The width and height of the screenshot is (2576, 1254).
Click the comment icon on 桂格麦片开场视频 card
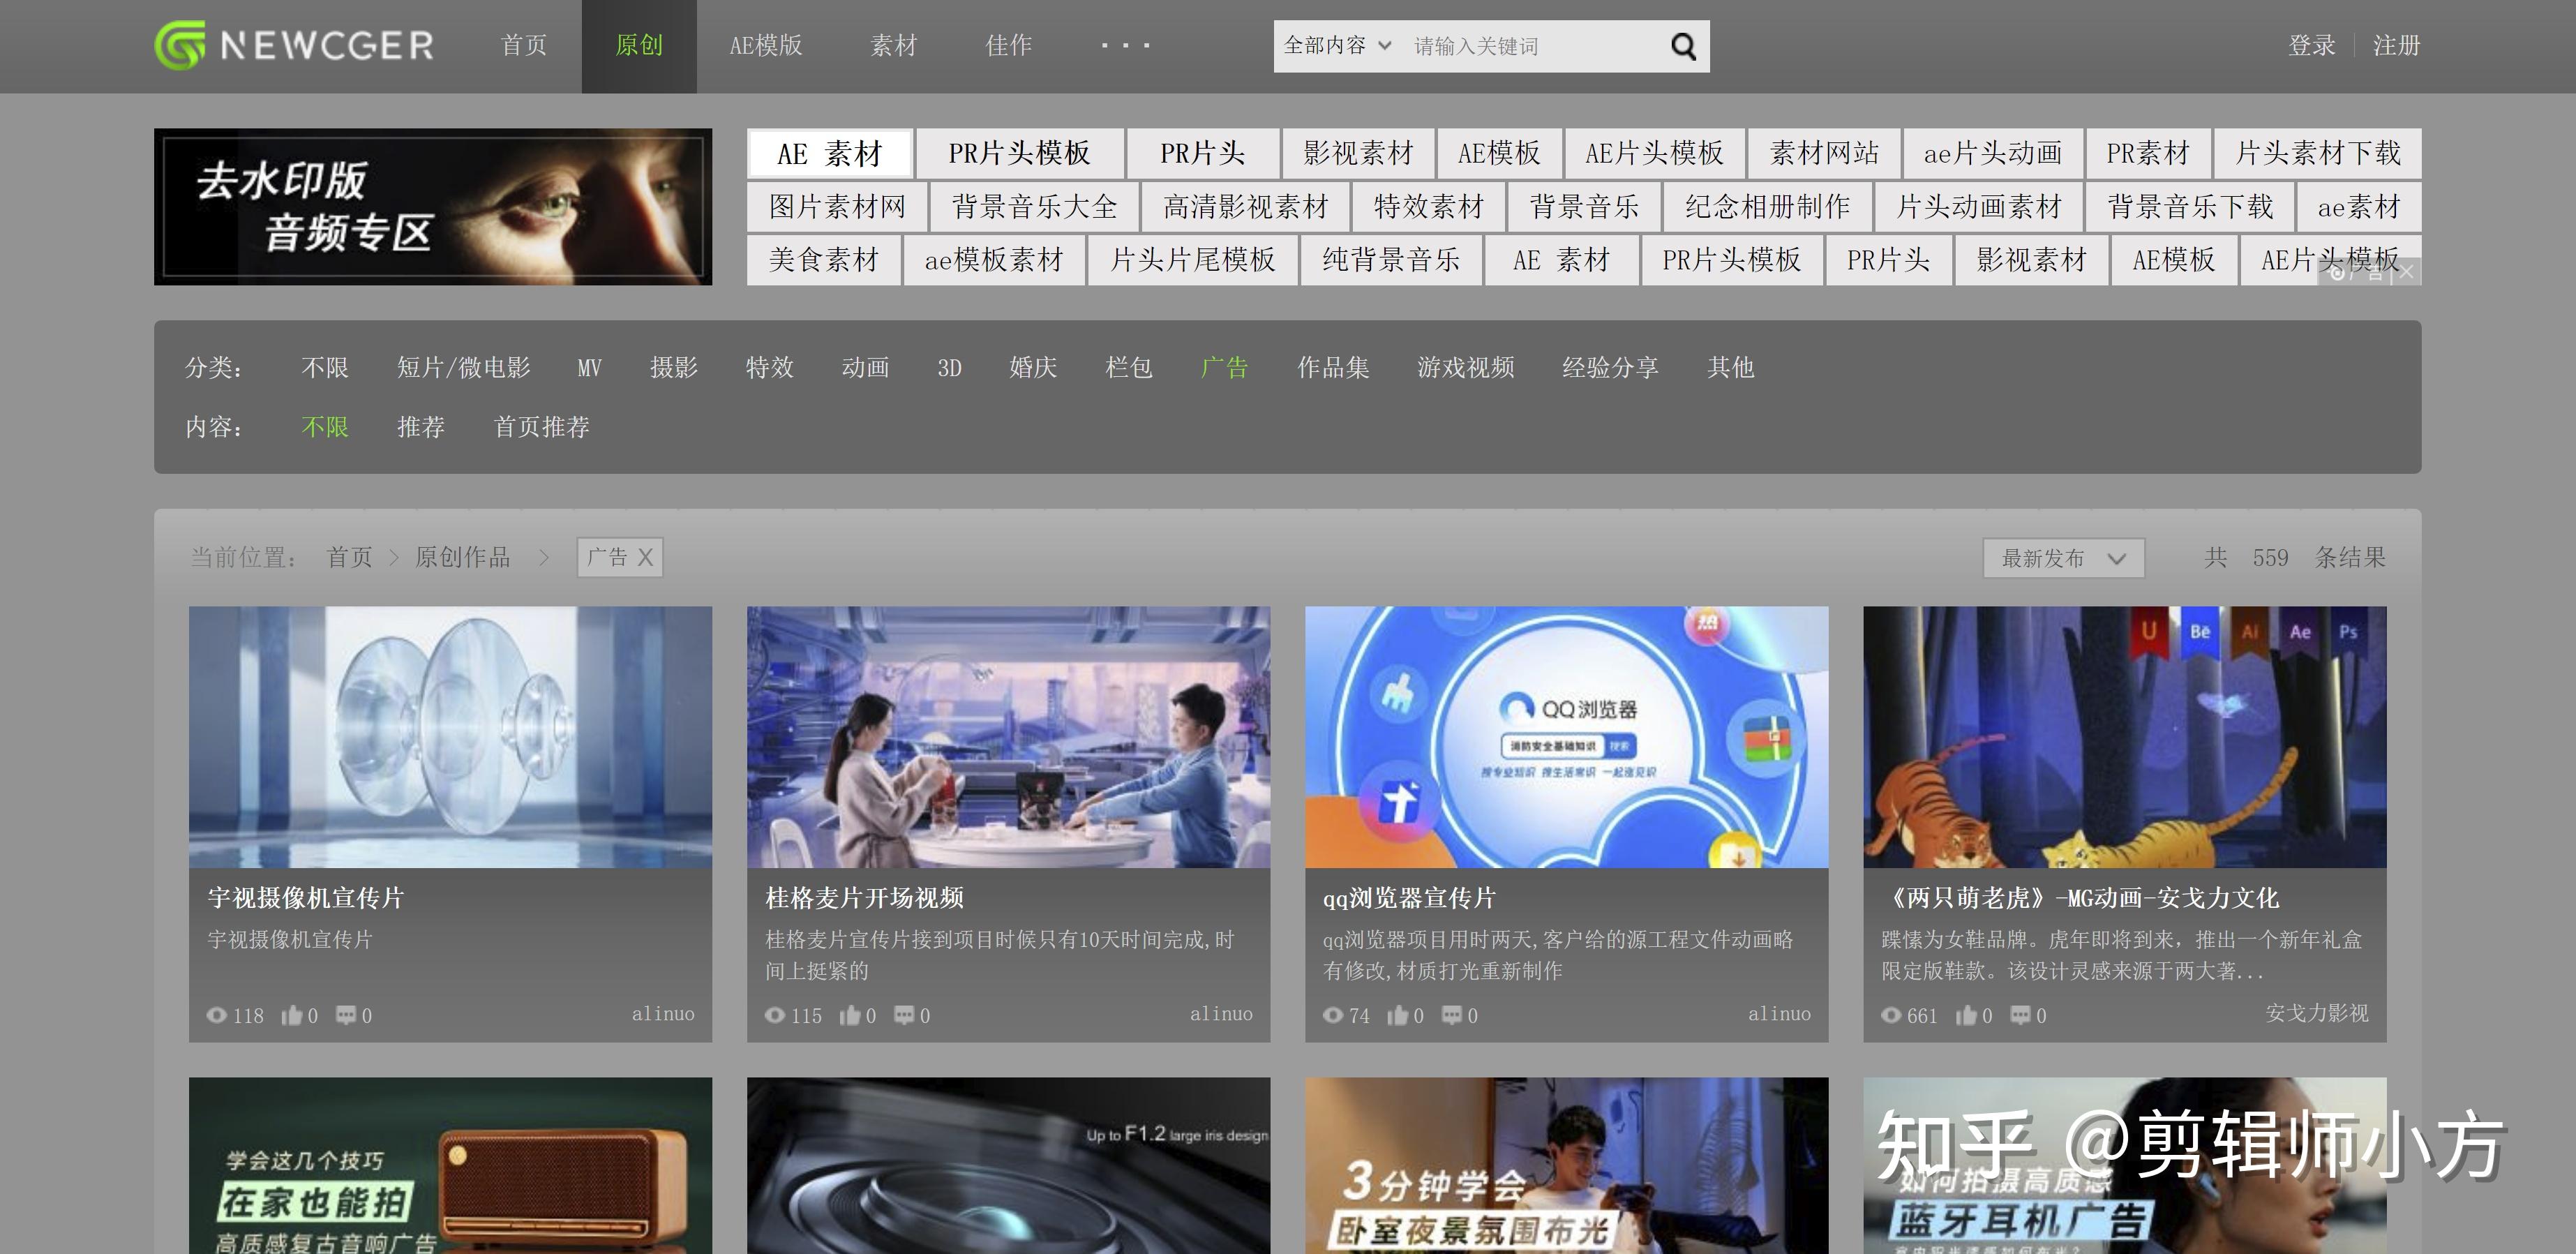coord(904,1015)
